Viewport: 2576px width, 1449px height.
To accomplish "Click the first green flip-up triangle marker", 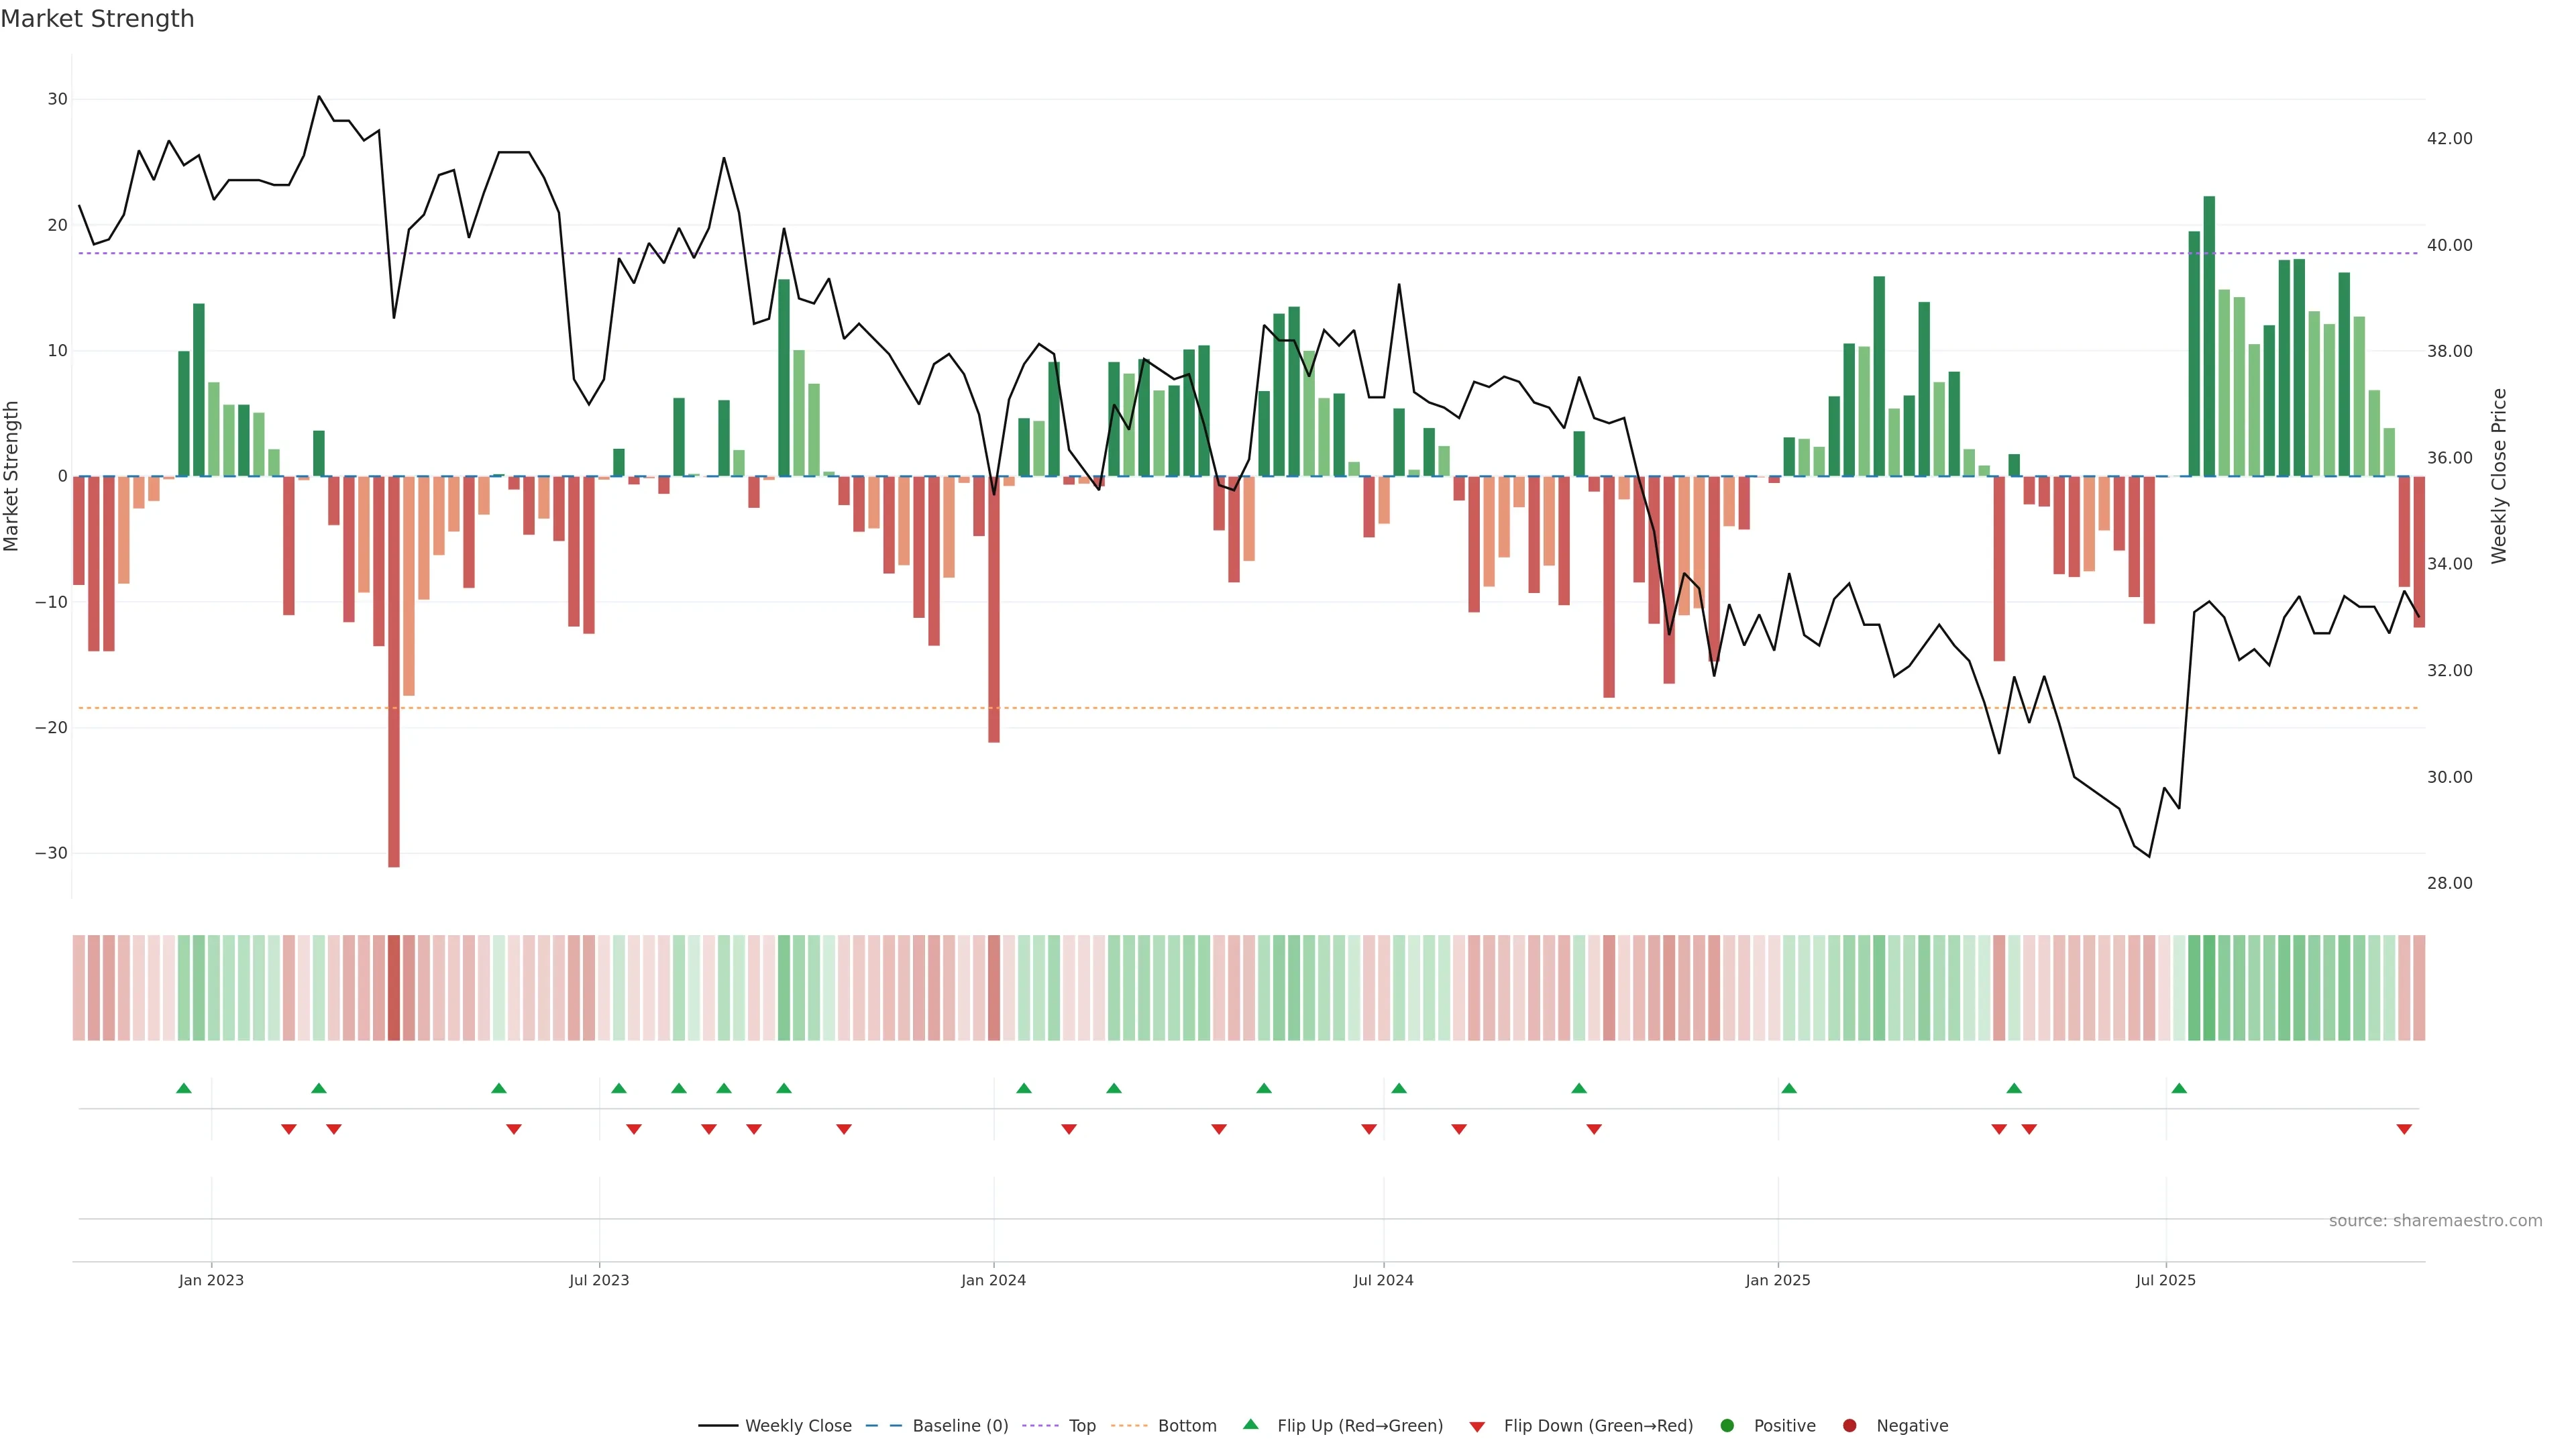I will (184, 1088).
